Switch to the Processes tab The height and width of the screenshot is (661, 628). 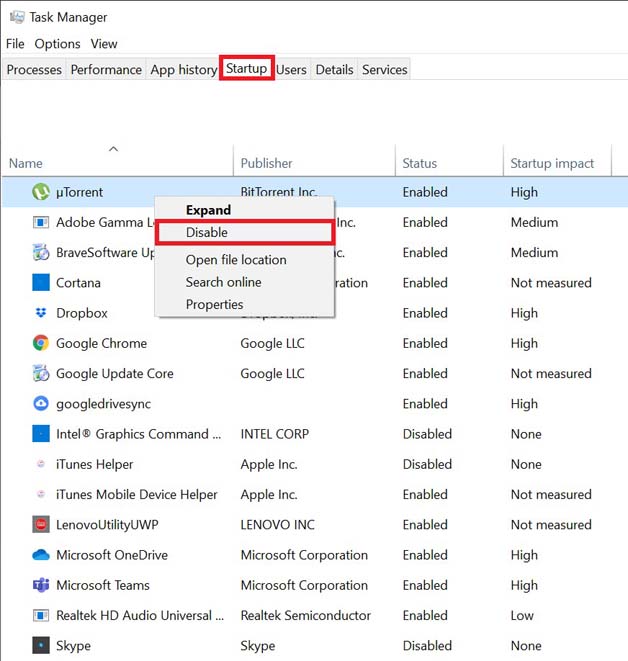click(34, 70)
